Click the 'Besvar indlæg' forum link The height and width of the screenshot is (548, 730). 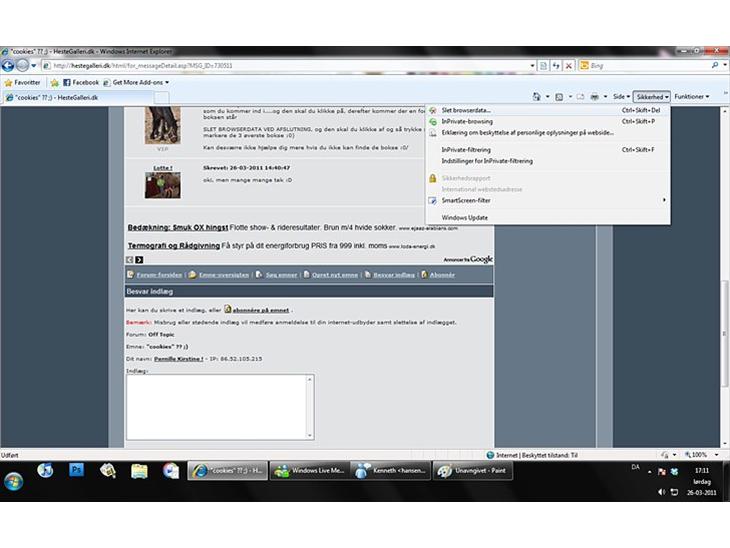tap(392, 274)
